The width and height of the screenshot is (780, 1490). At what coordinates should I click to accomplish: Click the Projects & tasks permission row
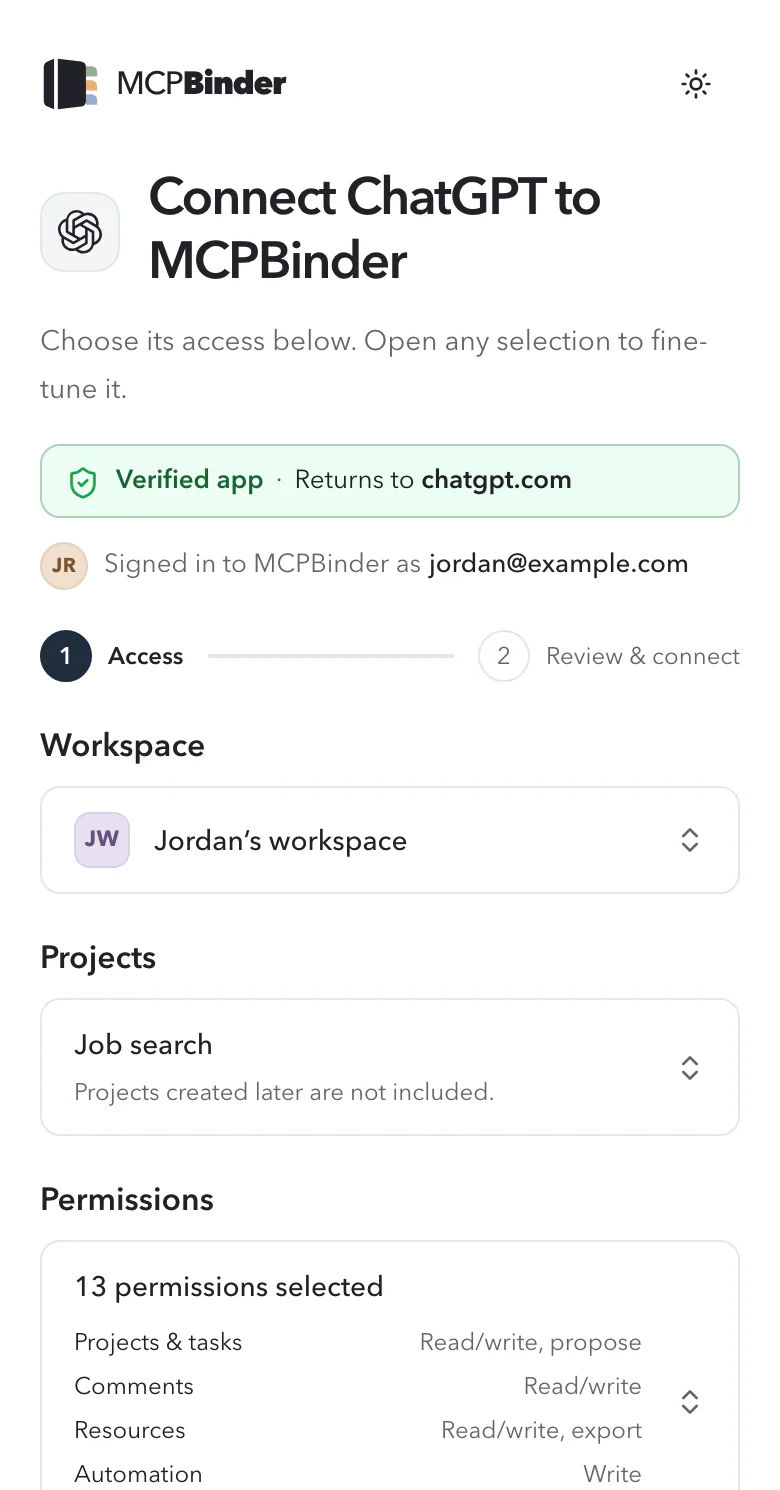click(x=358, y=1342)
